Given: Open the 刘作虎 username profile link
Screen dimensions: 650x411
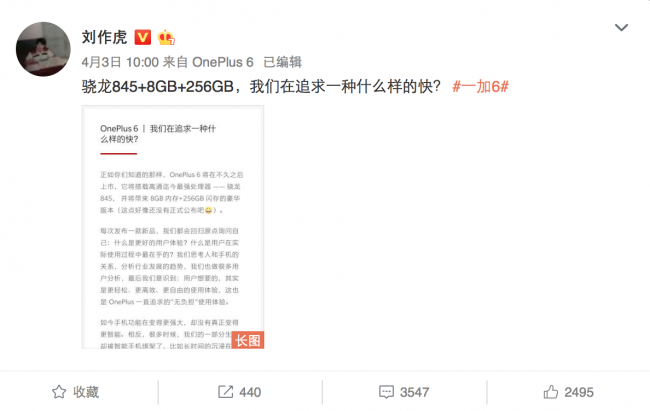Looking at the screenshot, I should pyautogui.click(x=104, y=37).
